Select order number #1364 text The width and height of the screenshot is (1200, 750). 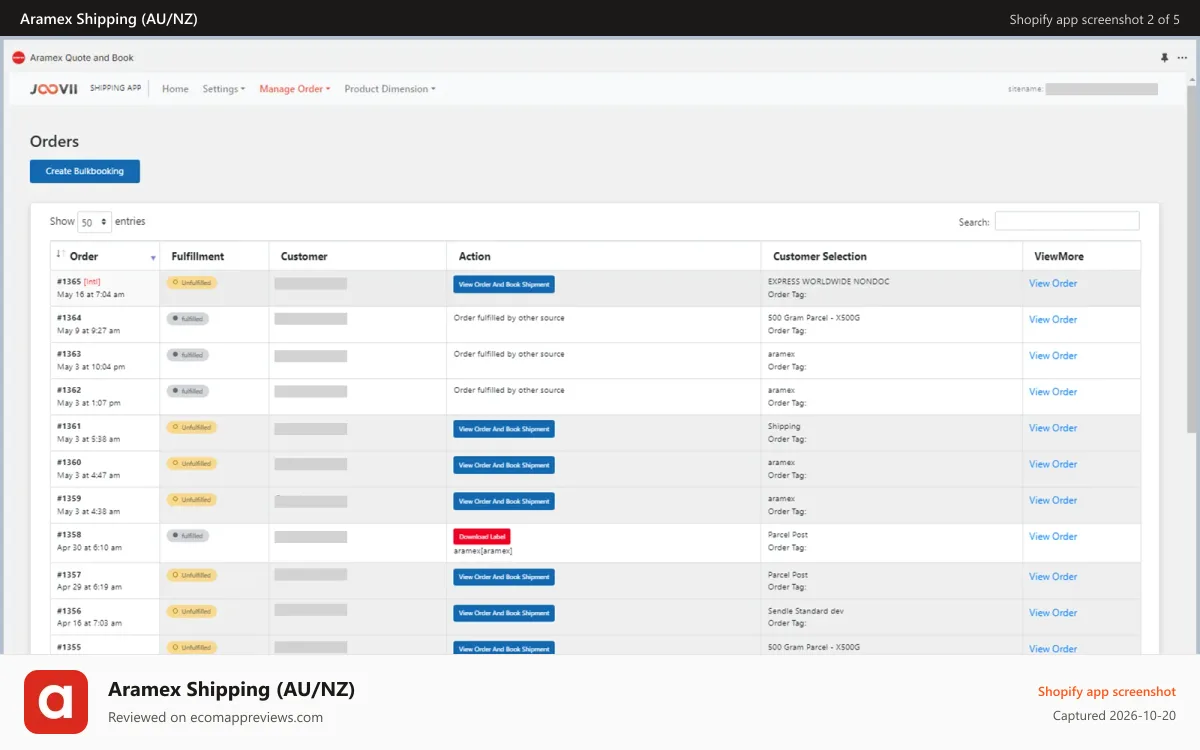[x=69, y=318]
